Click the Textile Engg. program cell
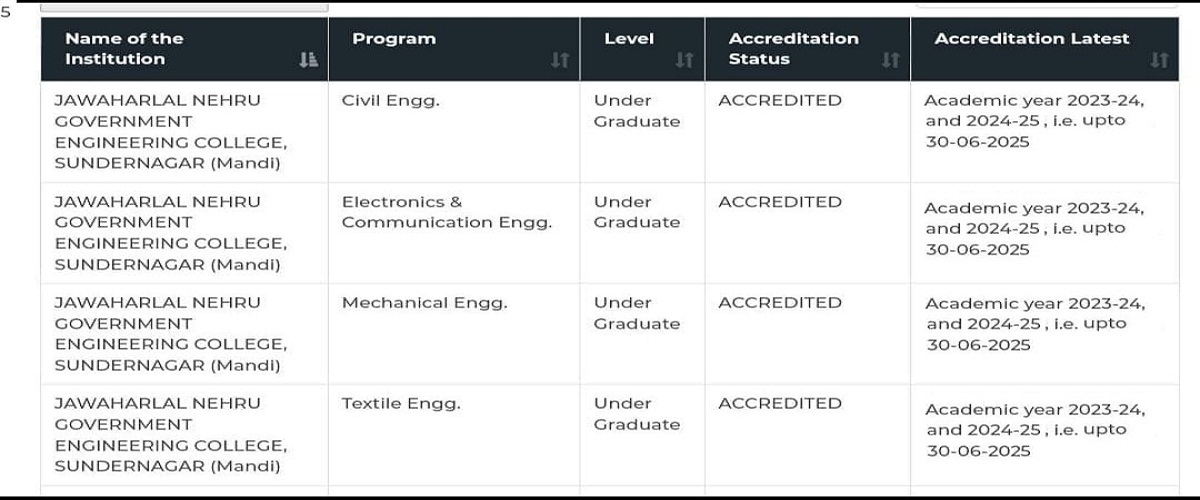1200x500 pixels. (401, 403)
